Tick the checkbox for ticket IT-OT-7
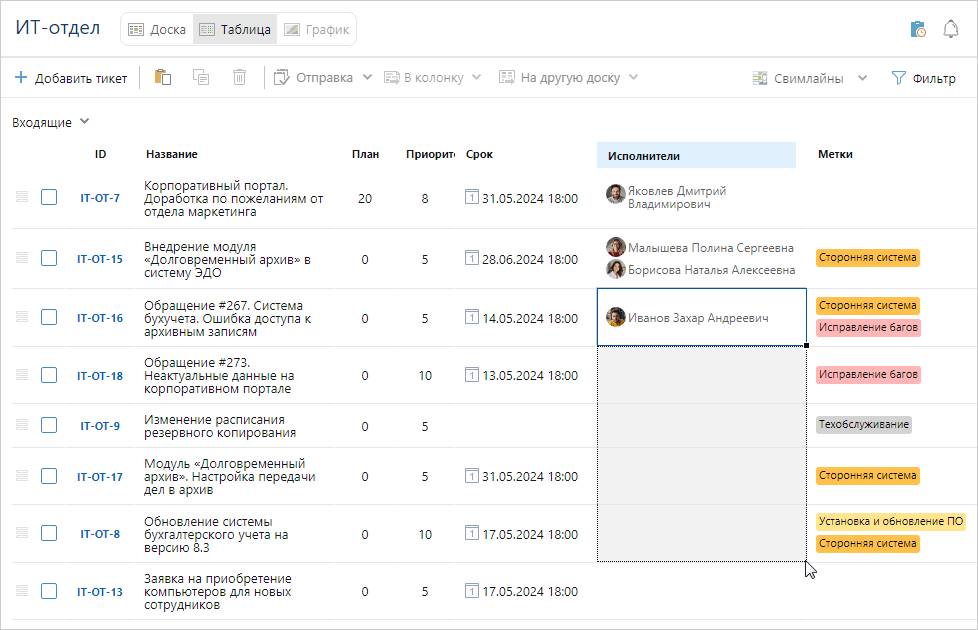The height and width of the screenshot is (630, 978). tap(49, 198)
